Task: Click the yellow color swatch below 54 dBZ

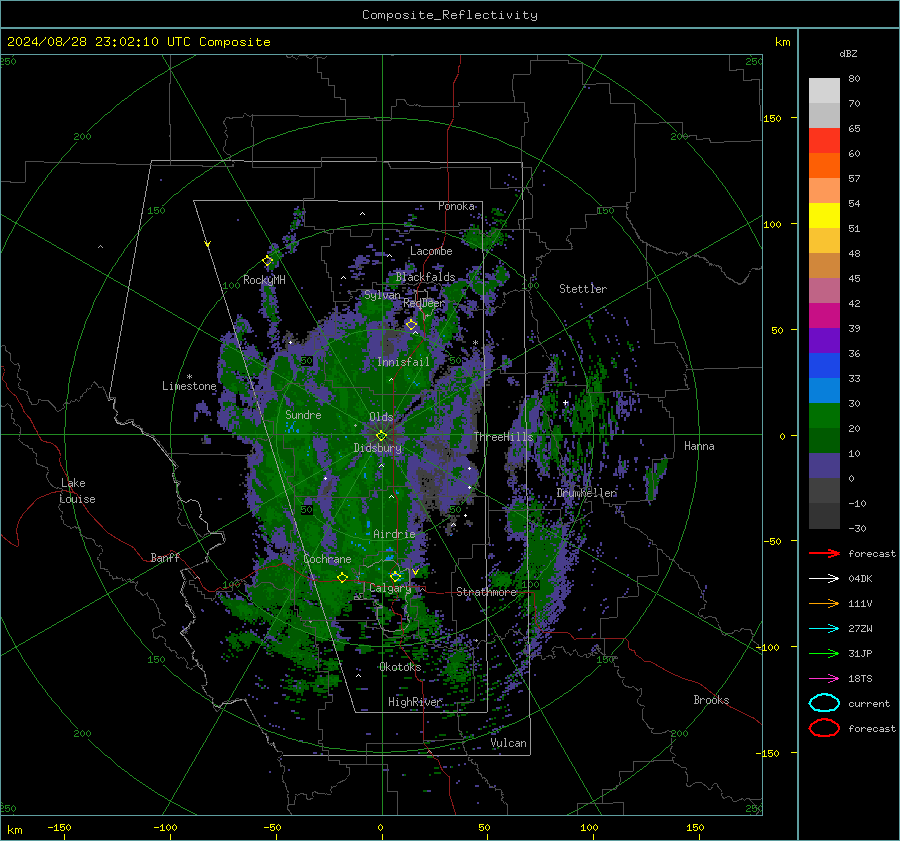Action: pos(824,215)
